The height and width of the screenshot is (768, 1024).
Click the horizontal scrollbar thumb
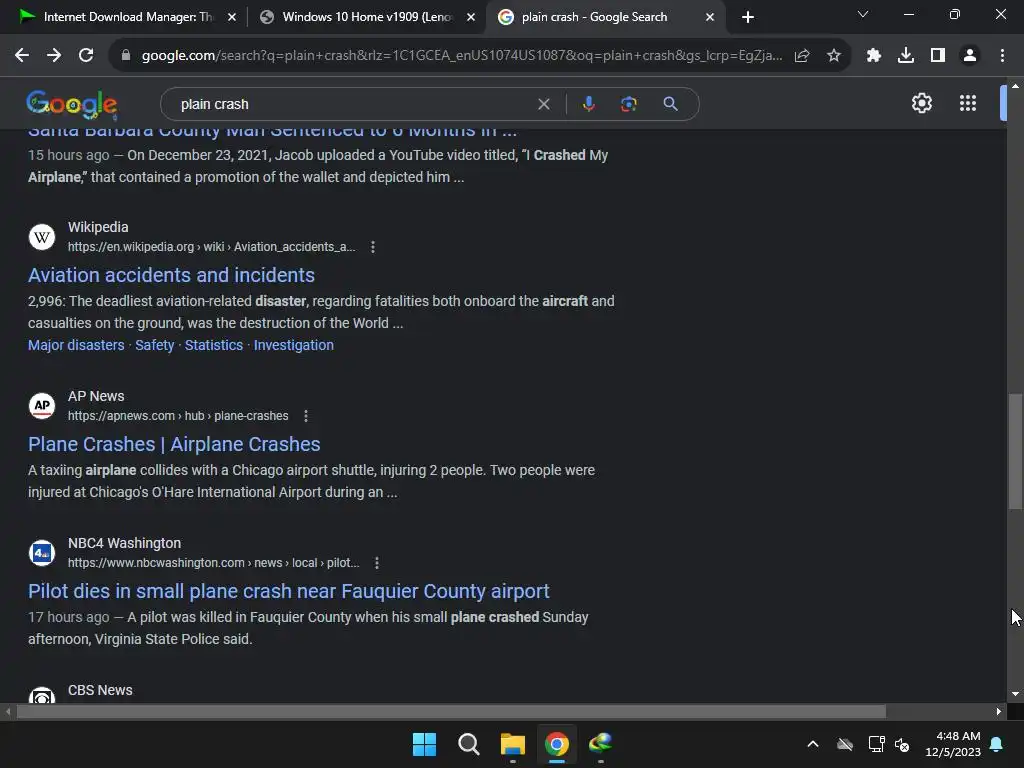pos(451,711)
